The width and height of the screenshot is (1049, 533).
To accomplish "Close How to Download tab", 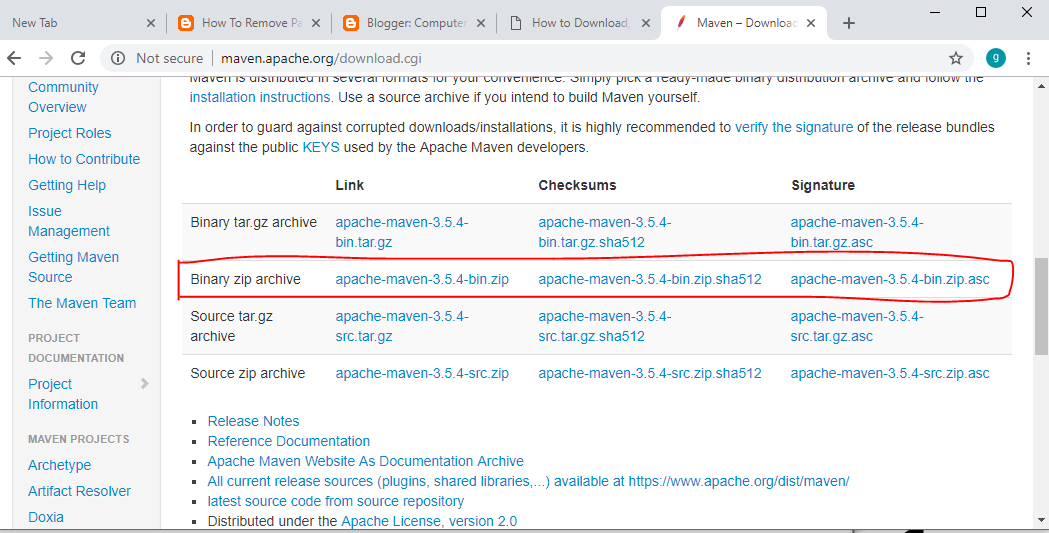I will [646, 23].
